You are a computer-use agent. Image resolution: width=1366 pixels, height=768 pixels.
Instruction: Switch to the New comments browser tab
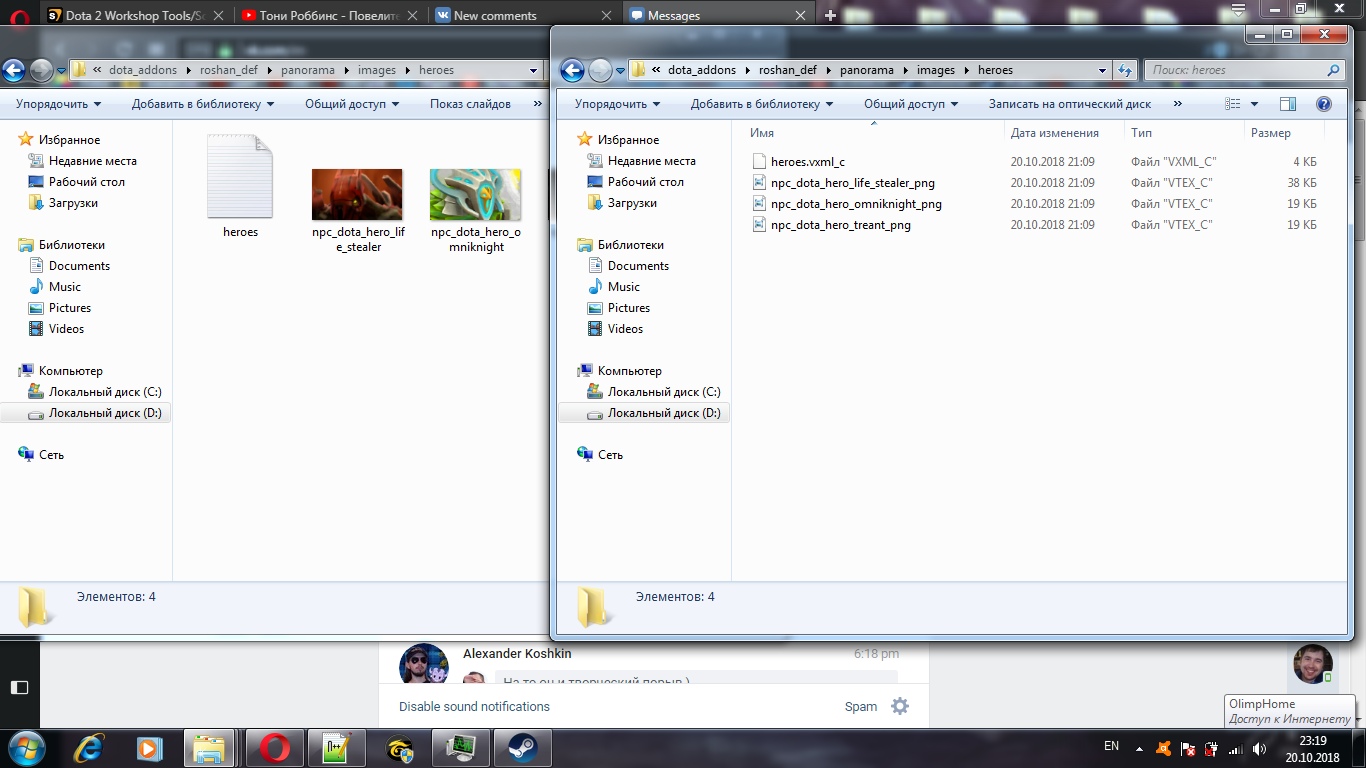(x=495, y=15)
